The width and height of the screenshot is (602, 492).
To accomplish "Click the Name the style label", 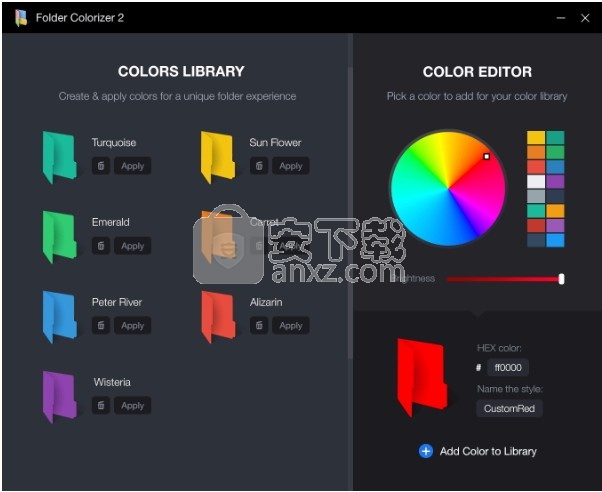I will tap(510, 389).
